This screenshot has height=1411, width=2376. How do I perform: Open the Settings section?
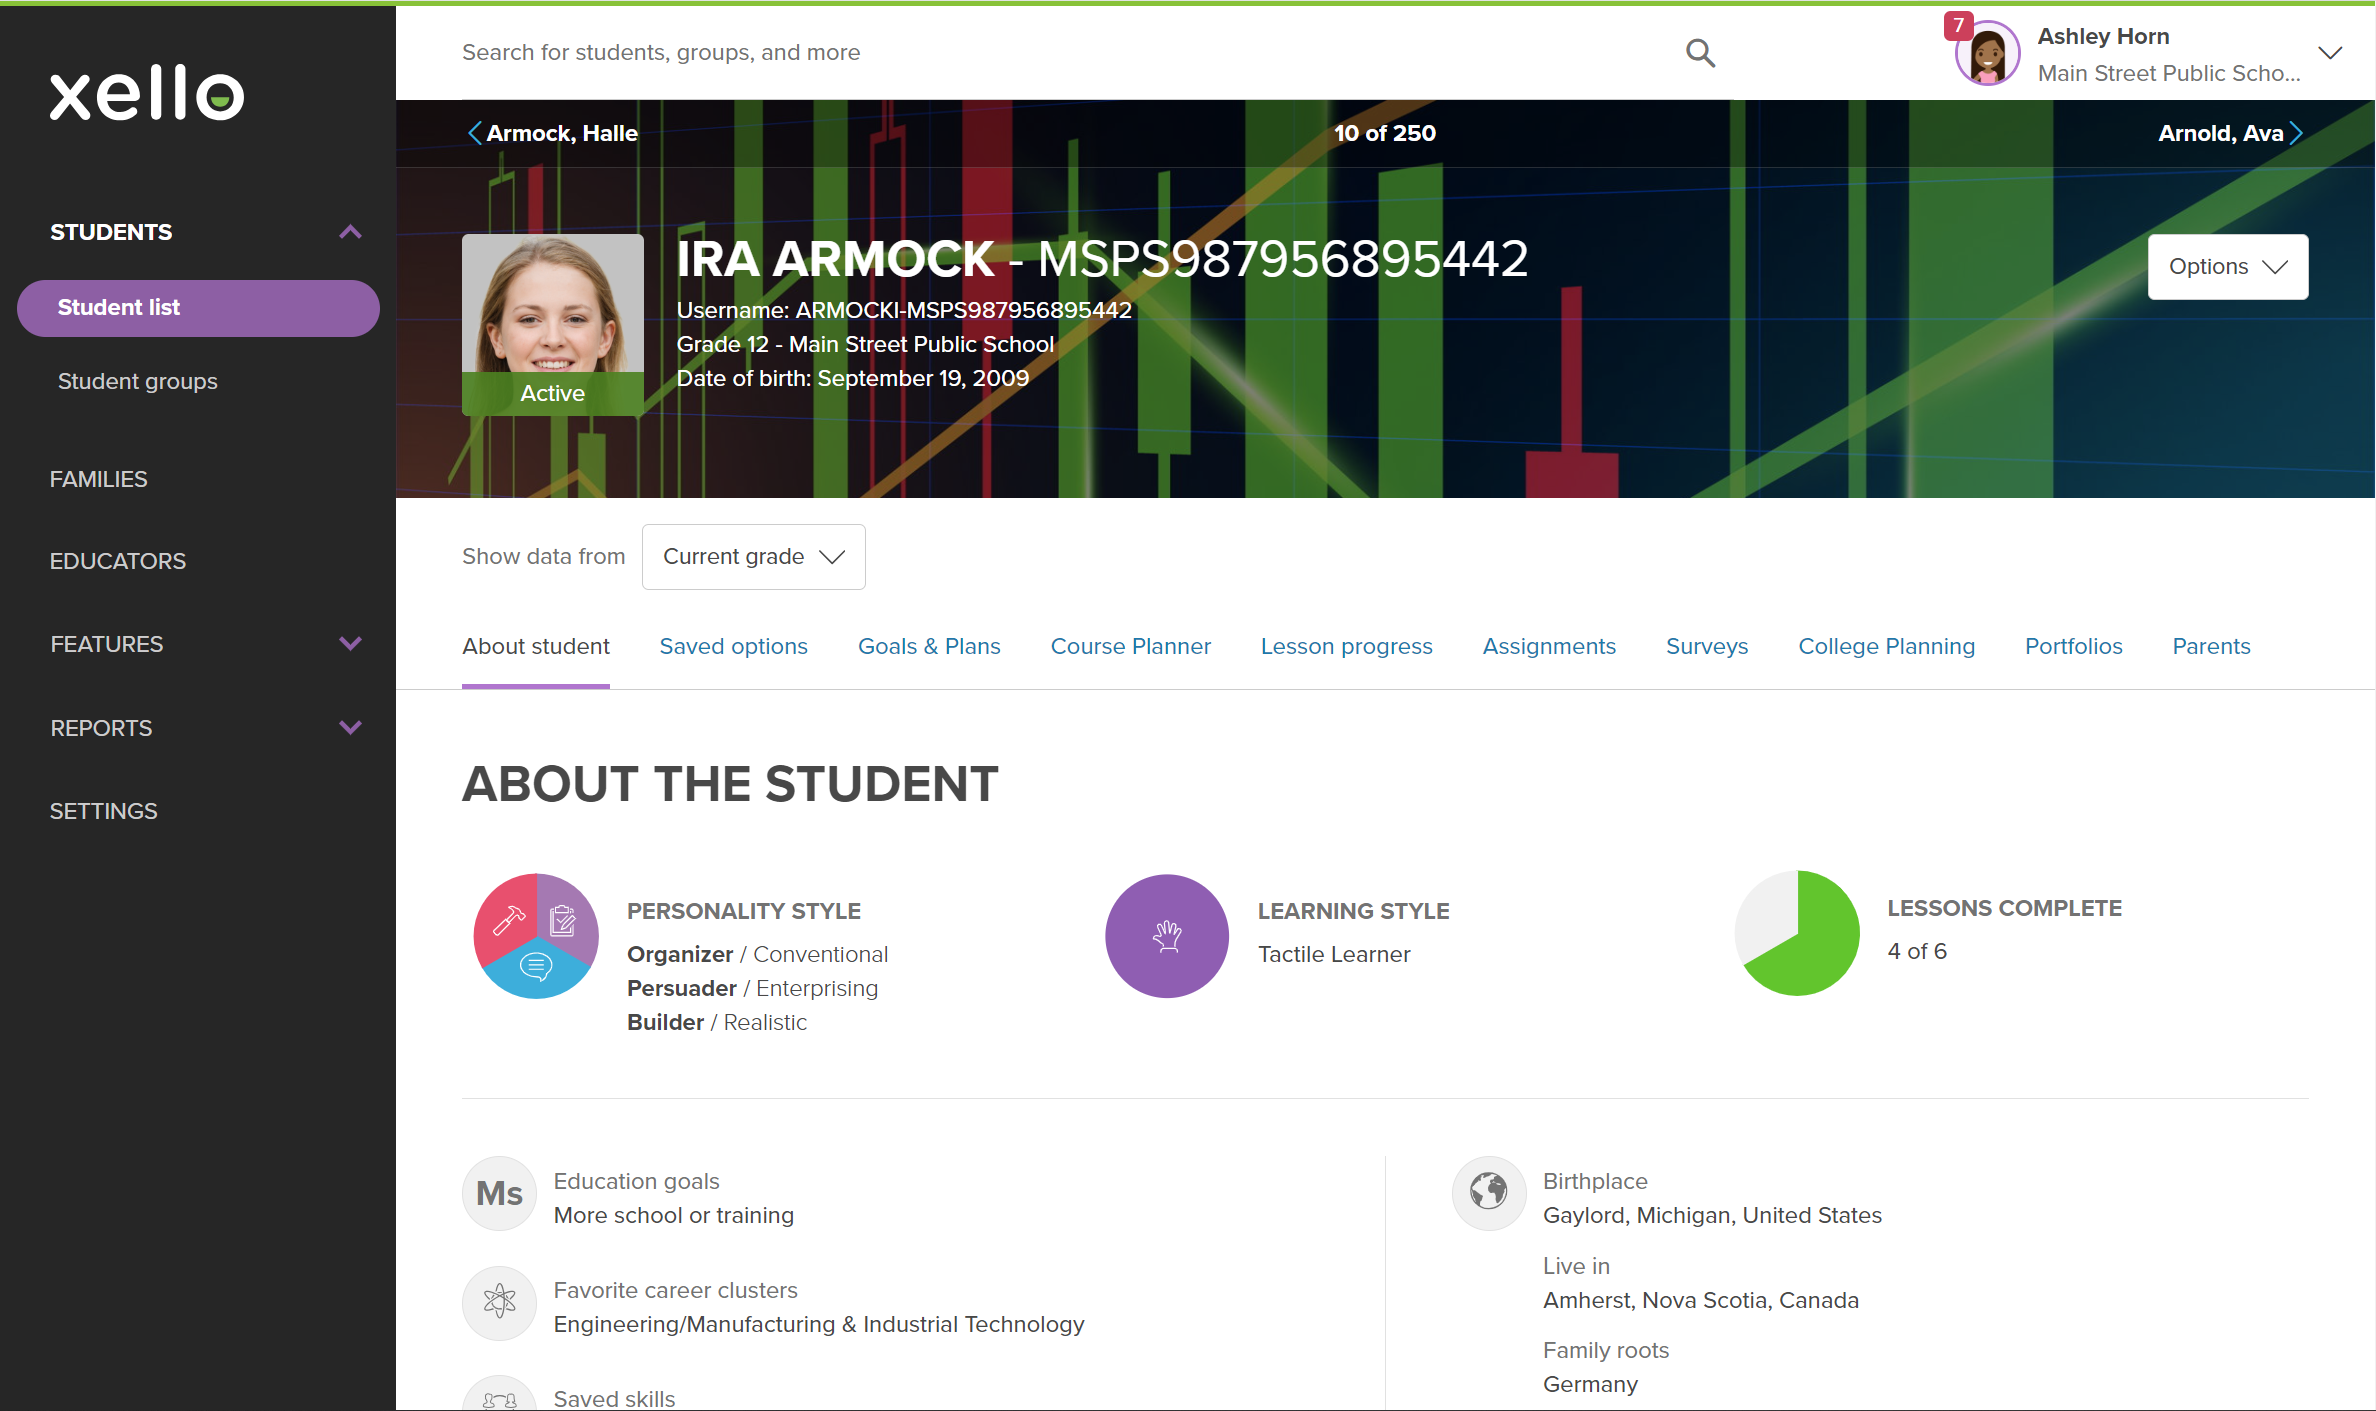pos(103,811)
